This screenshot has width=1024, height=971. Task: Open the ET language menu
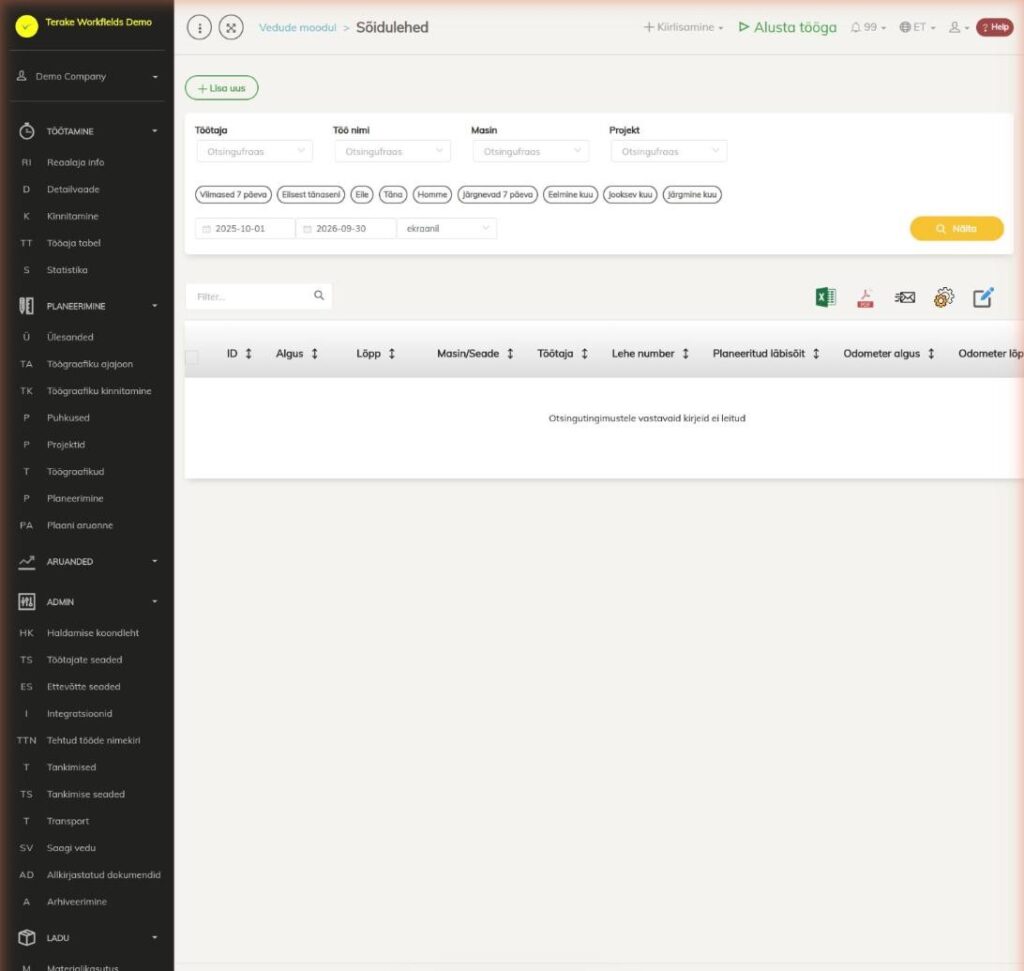(x=918, y=27)
